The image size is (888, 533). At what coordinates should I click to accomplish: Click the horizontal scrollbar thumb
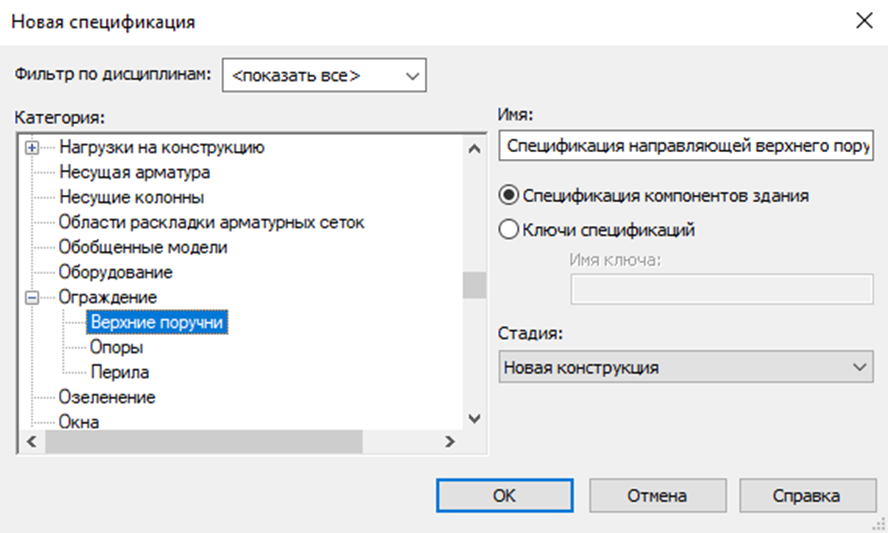(204, 441)
